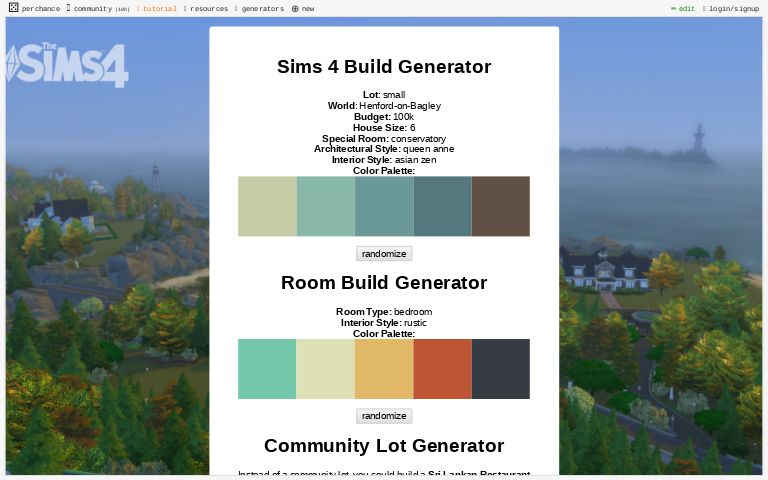The image size is (768, 480).
Task: Select the brown swatch in build palette
Action: click(x=501, y=206)
